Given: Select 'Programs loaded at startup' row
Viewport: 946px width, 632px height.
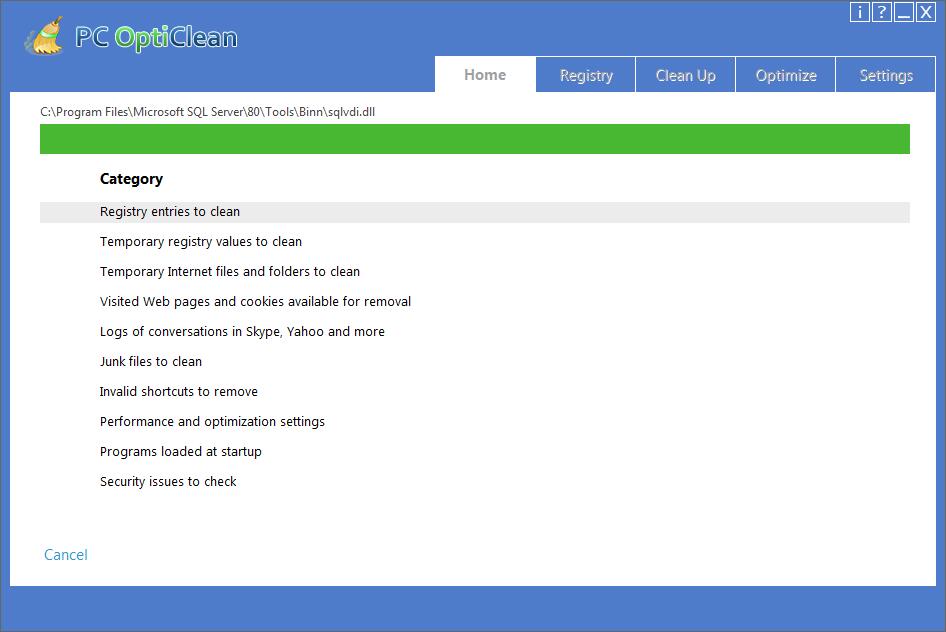Looking at the screenshot, I should coord(475,452).
